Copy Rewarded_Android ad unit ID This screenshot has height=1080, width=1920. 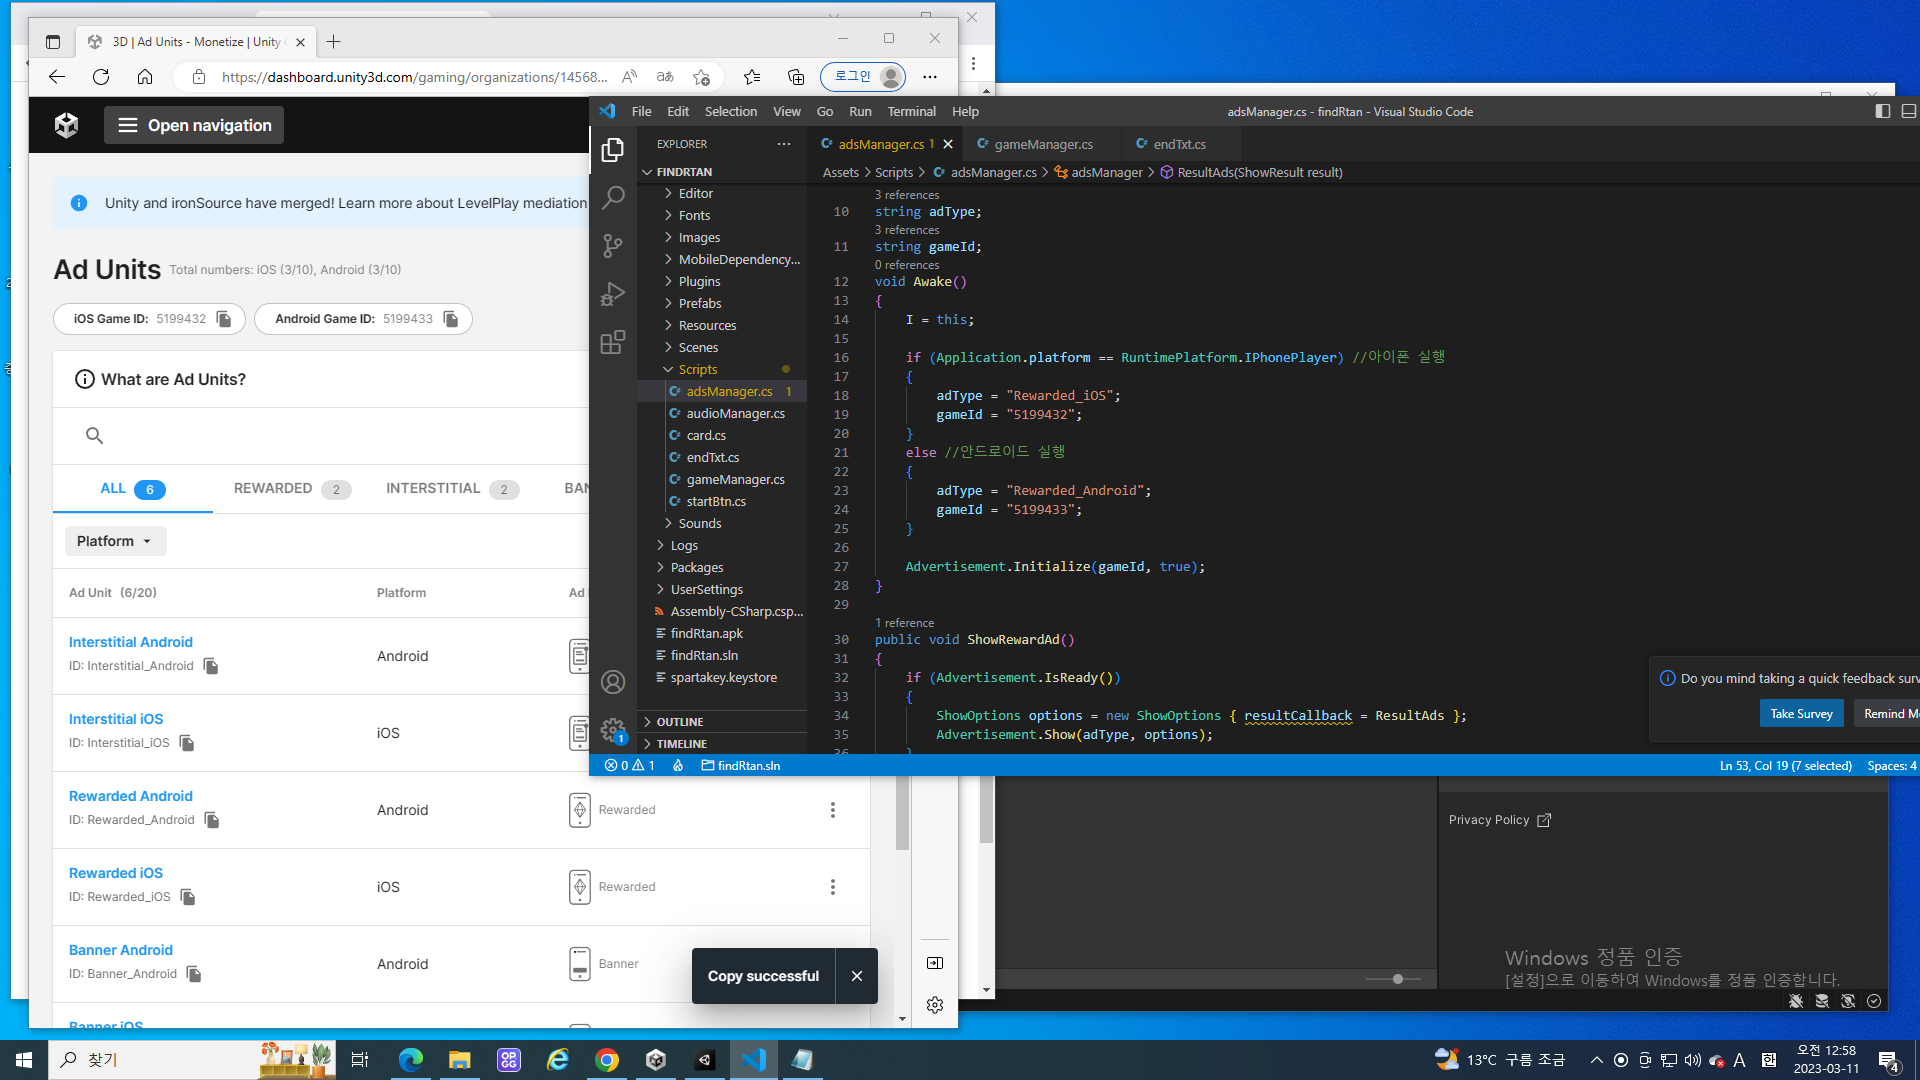tap(212, 820)
